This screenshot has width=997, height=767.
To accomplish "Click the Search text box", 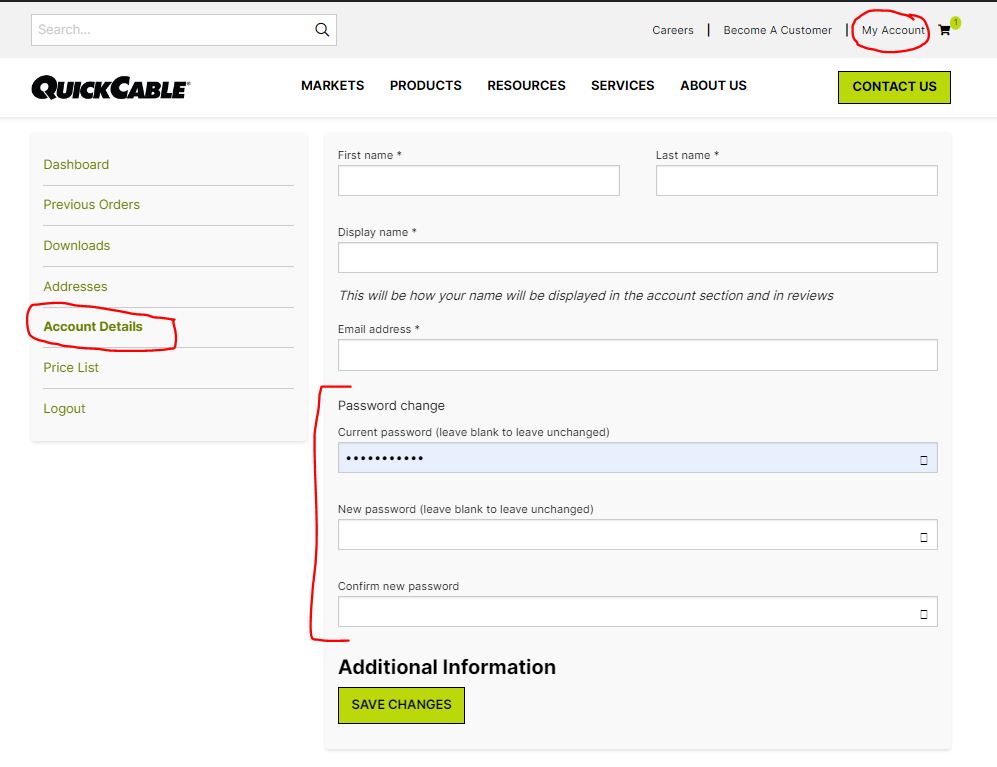I will click(x=170, y=30).
